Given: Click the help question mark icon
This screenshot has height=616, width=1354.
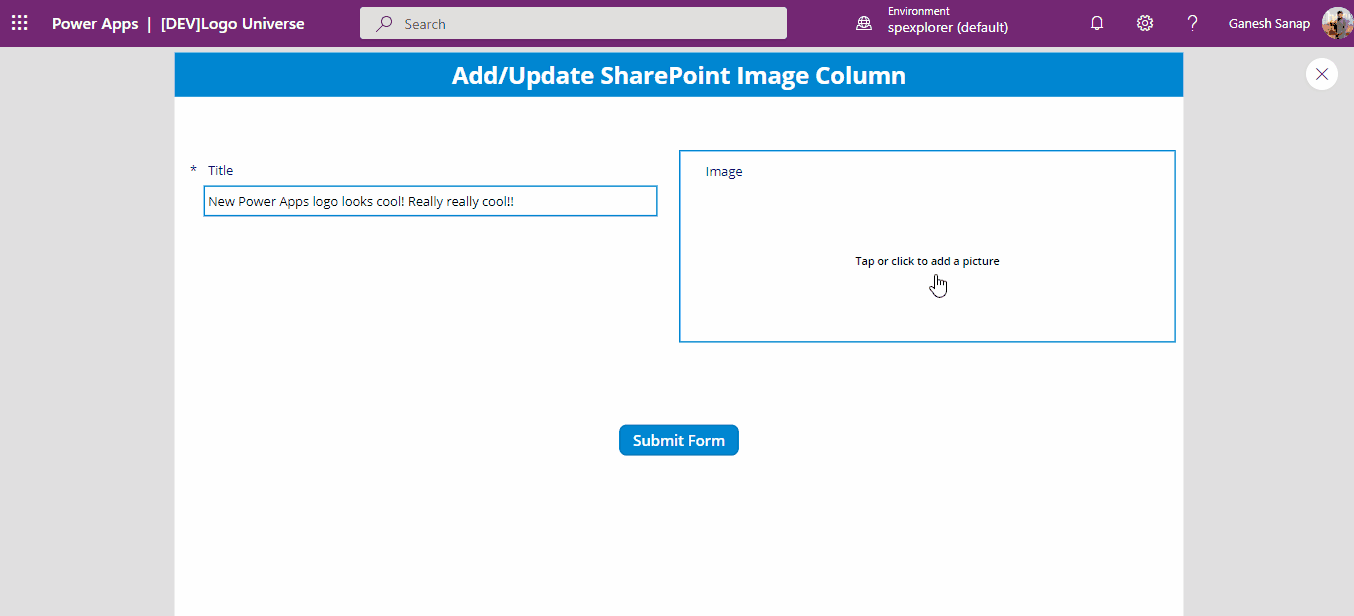Looking at the screenshot, I should coord(1192,22).
